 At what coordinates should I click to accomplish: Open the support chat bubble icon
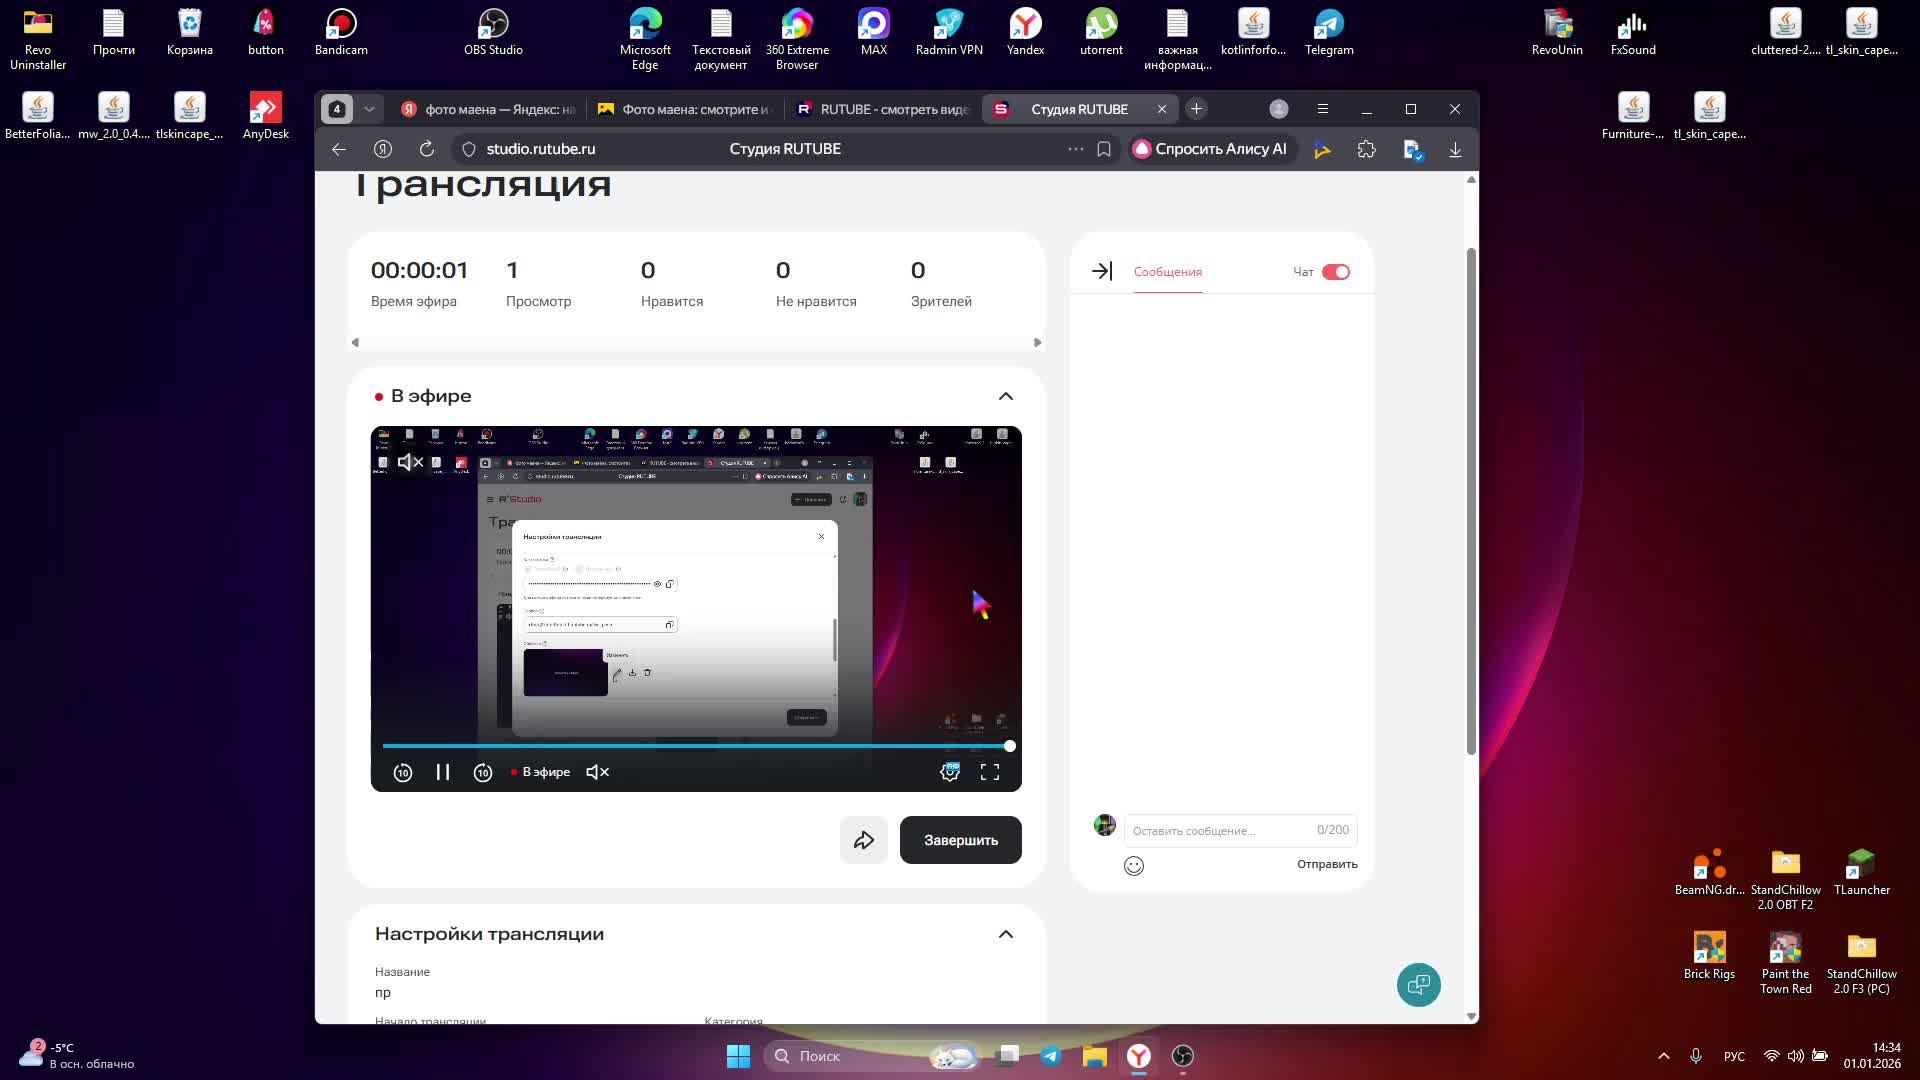(1418, 985)
